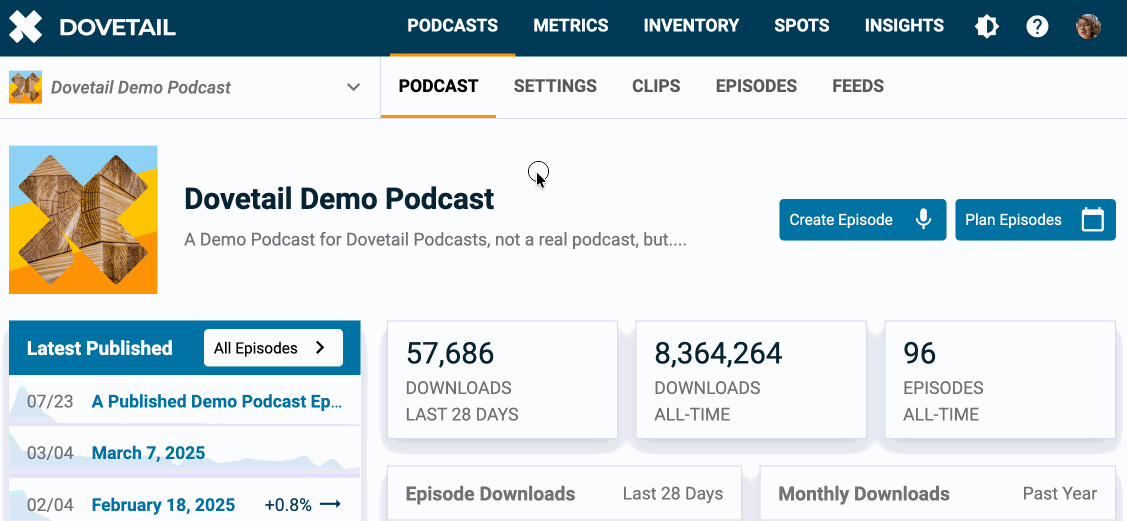1127x521 pixels.
Task: Click the 57,686 downloads stat card
Action: pos(502,380)
